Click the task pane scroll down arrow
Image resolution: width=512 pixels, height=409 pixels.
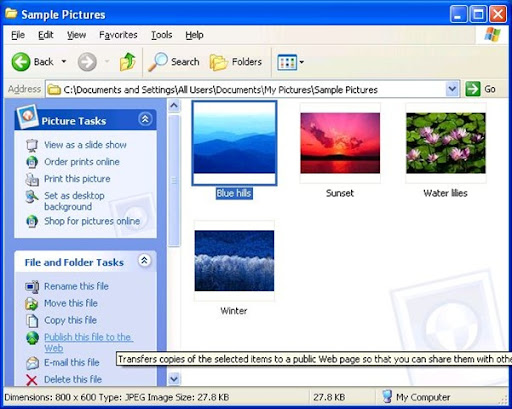pyautogui.click(x=174, y=379)
